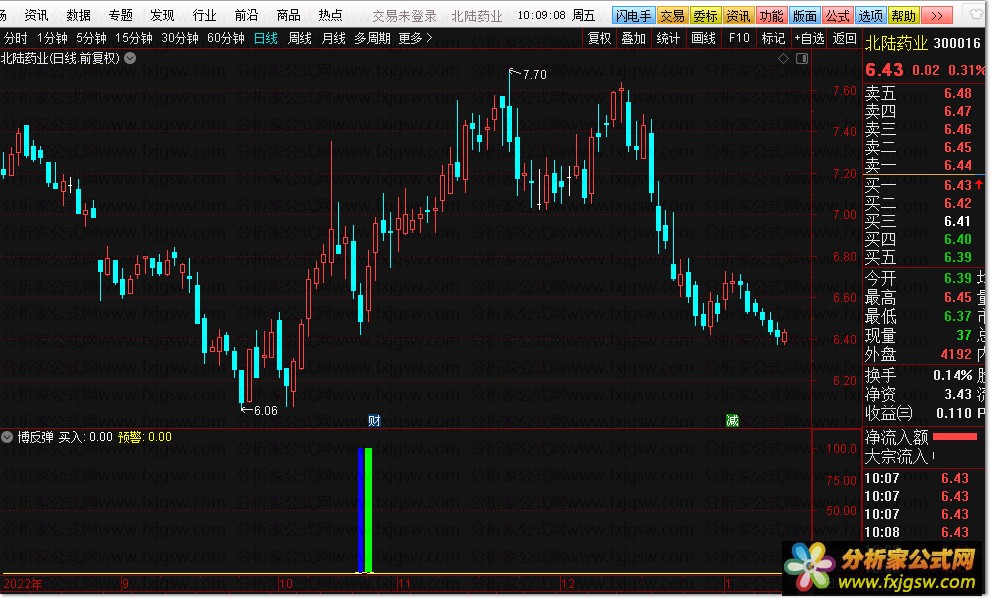Click the 功能 button

(771, 16)
